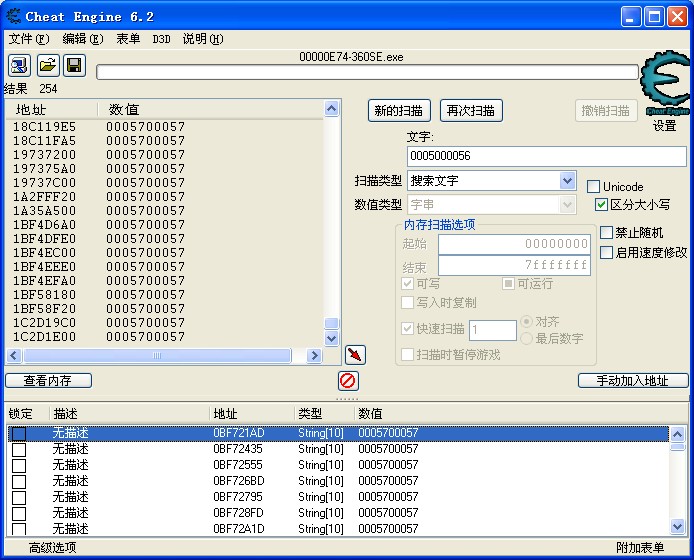
Task: Click the red clear address list icon
Action: click(348, 381)
